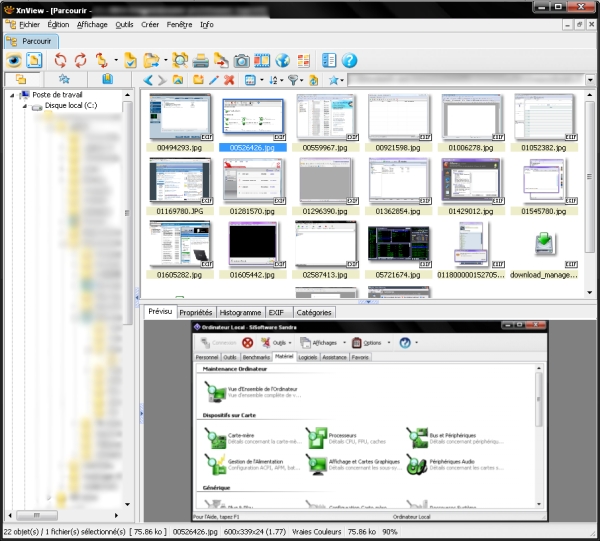
Task: Collapse the Poste de travail tree node
Action: click(x=13, y=95)
